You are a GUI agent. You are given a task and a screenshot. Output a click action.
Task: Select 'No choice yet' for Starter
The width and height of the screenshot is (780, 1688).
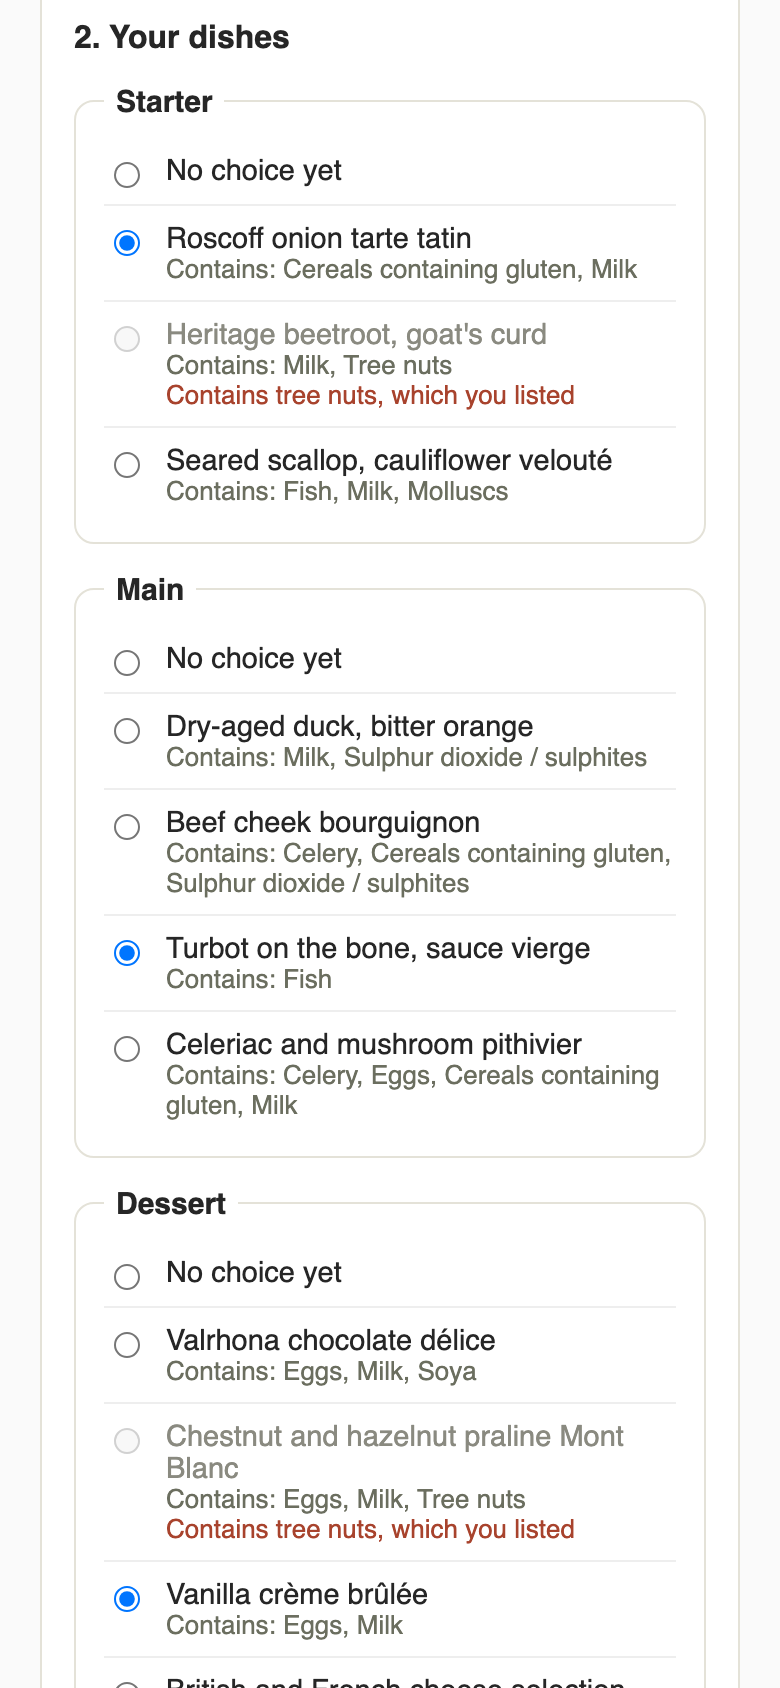click(127, 175)
